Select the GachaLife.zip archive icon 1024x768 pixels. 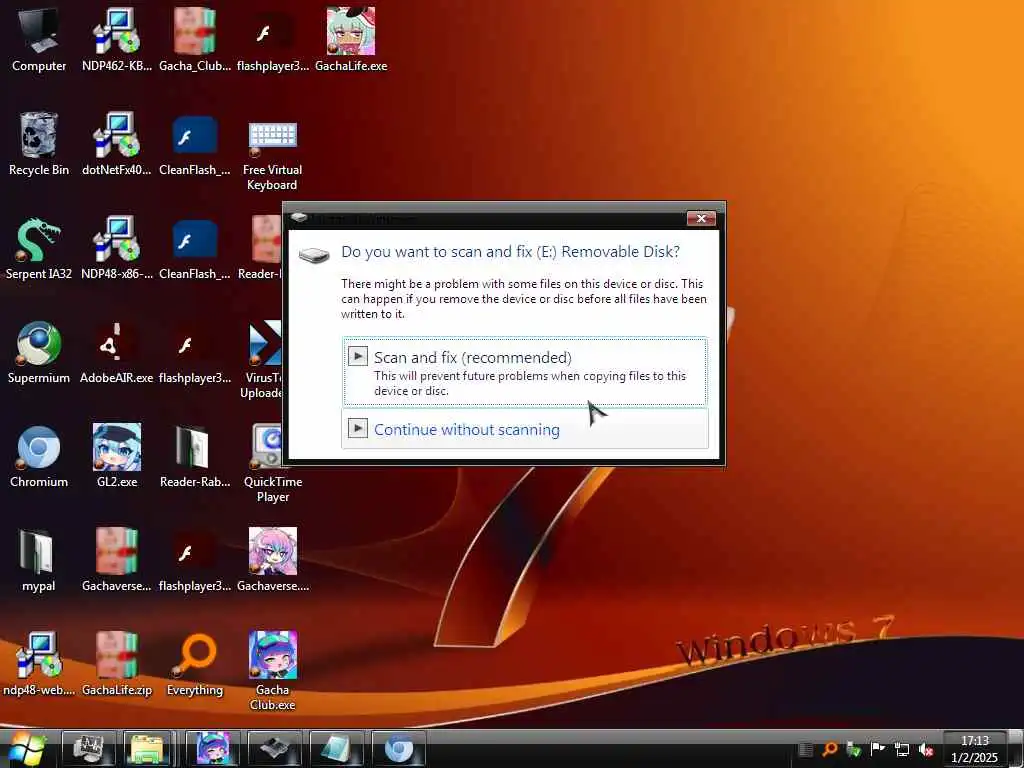pyautogui.click(x=116, y=664)
